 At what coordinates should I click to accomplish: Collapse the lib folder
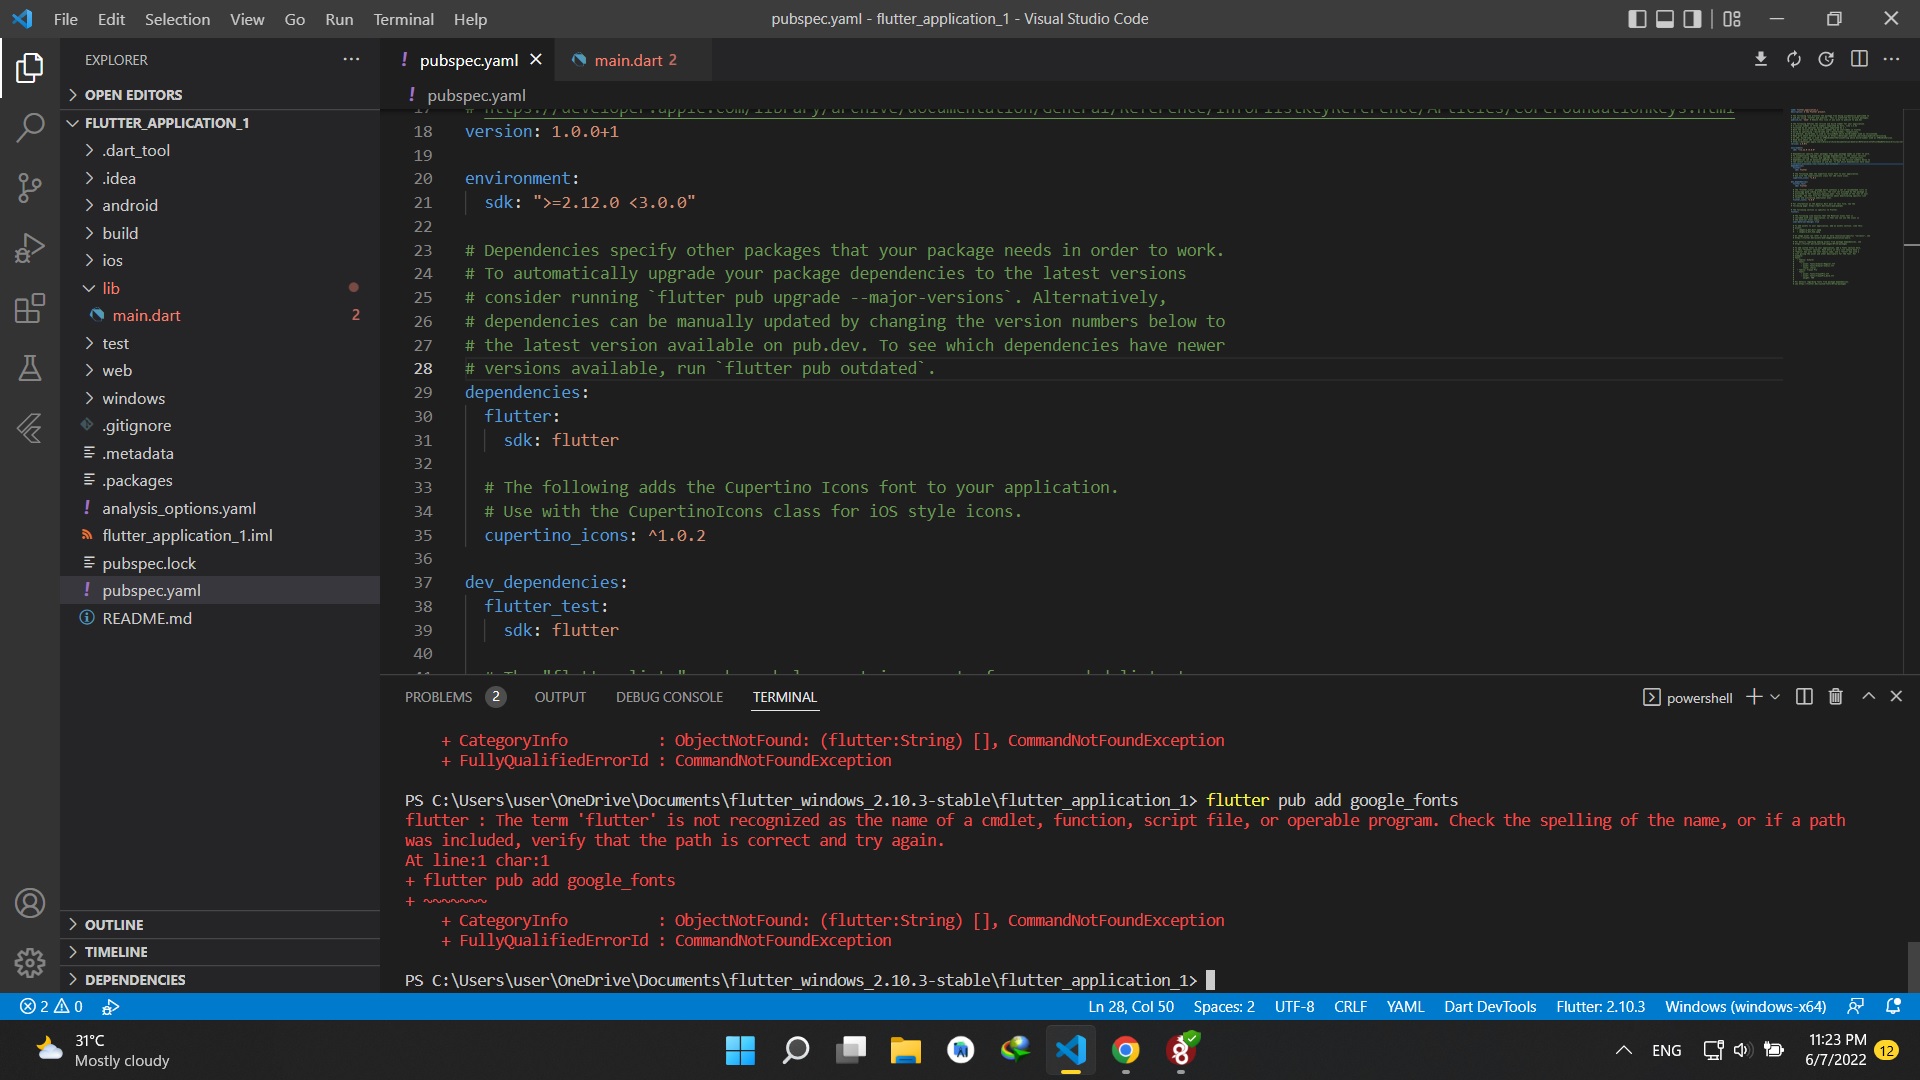pos(220,288)
